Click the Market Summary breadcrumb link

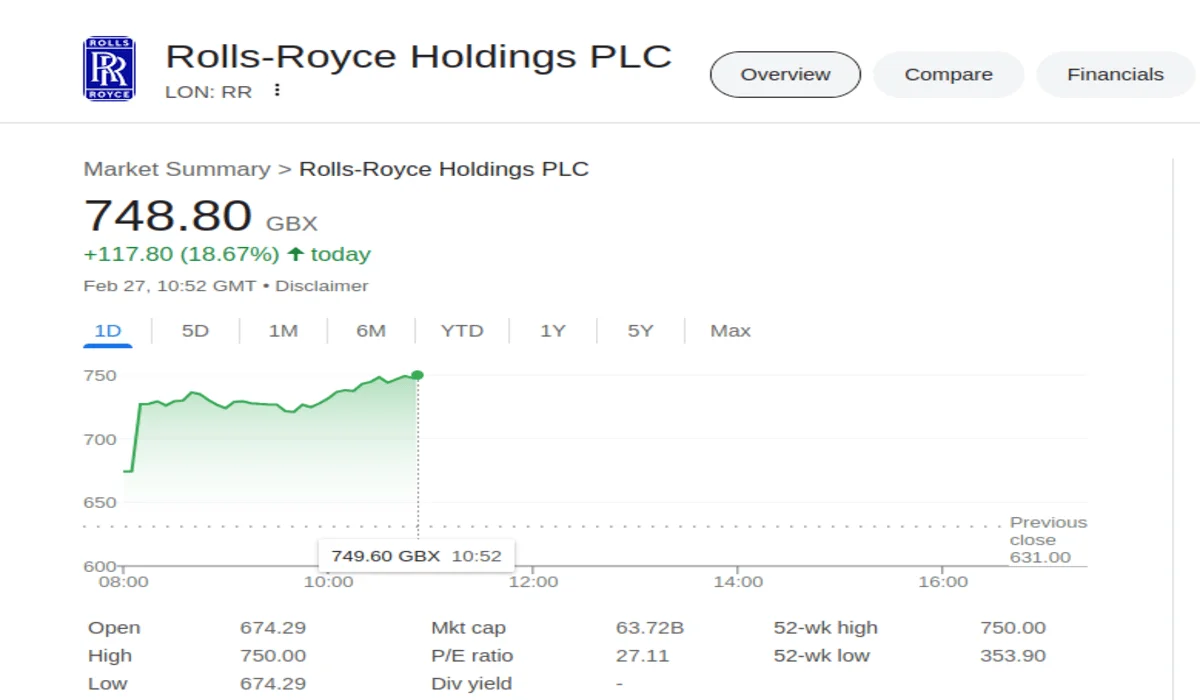pyautogui.click(x=177, y=169)
